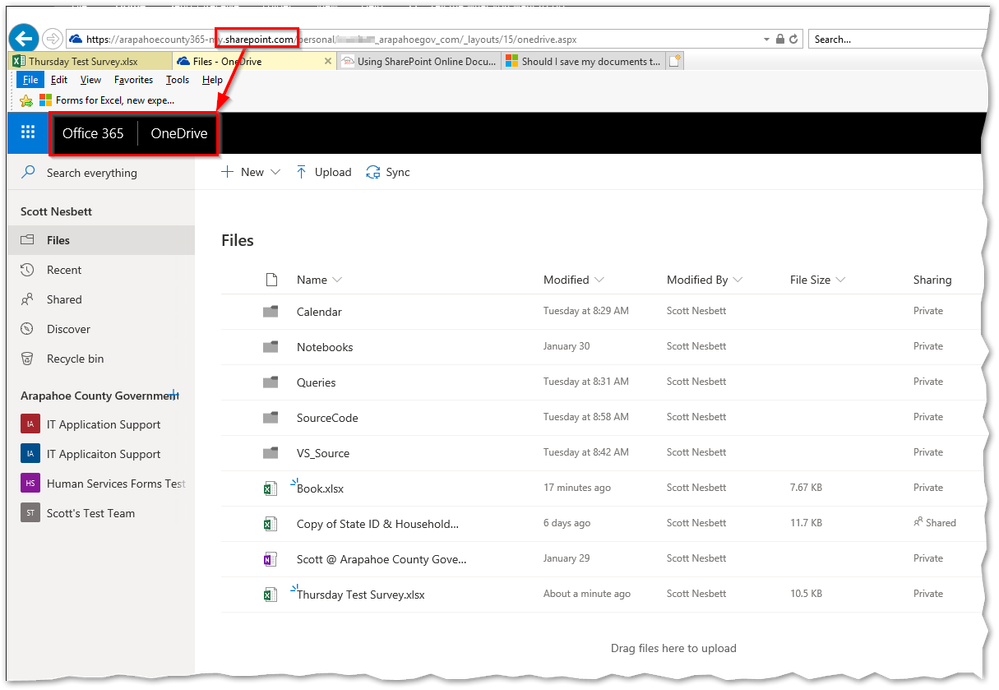Click the Sharing column header
The height and width of the screenshot is (690, 999).
click(932, 280)
